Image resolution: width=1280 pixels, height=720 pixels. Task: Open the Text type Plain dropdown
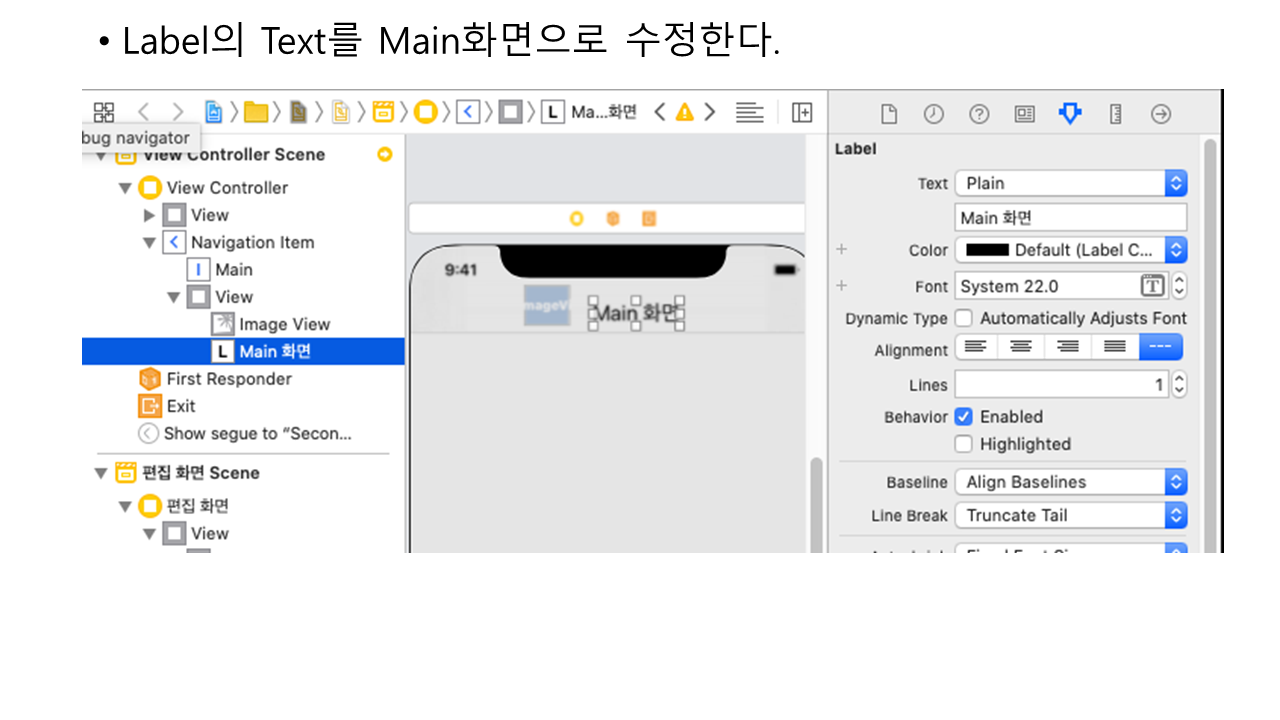[1070, 183]
